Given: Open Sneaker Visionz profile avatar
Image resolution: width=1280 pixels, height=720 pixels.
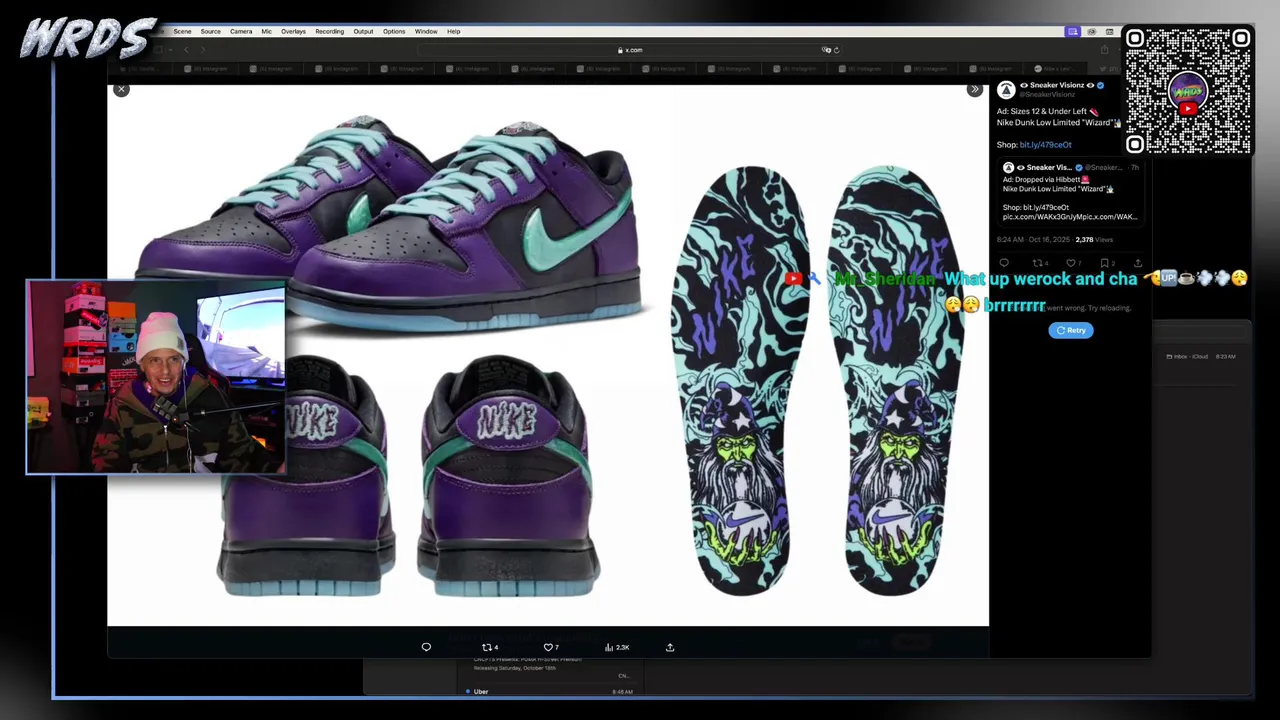Looking at the screenshot, I should point(1006,89).
